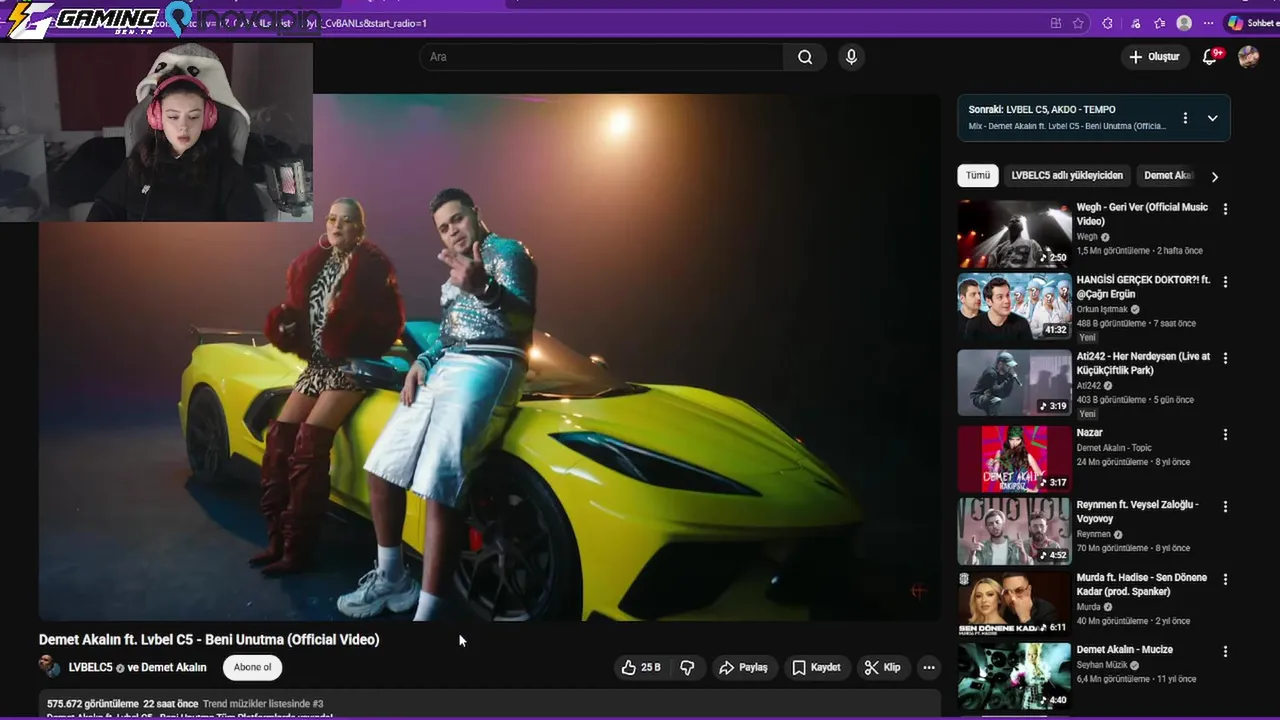Open Murda ft. Hadise thumbnail

coord(1014,604)
